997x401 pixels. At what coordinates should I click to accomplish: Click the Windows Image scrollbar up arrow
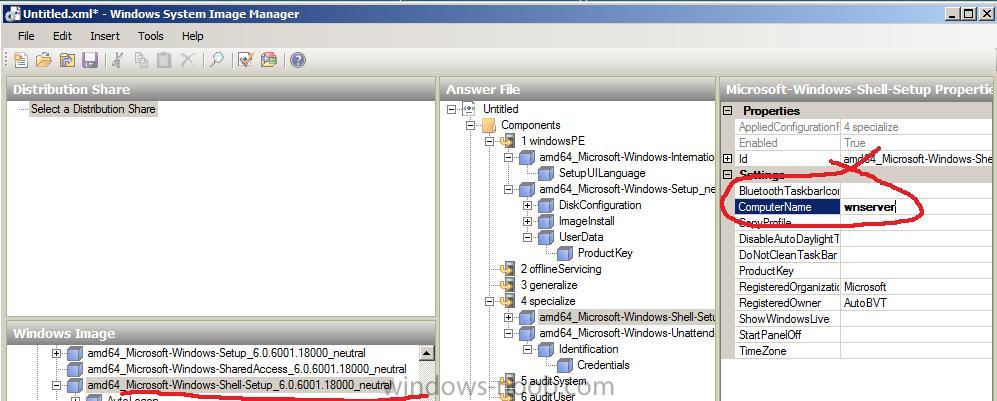coord(427,353)
